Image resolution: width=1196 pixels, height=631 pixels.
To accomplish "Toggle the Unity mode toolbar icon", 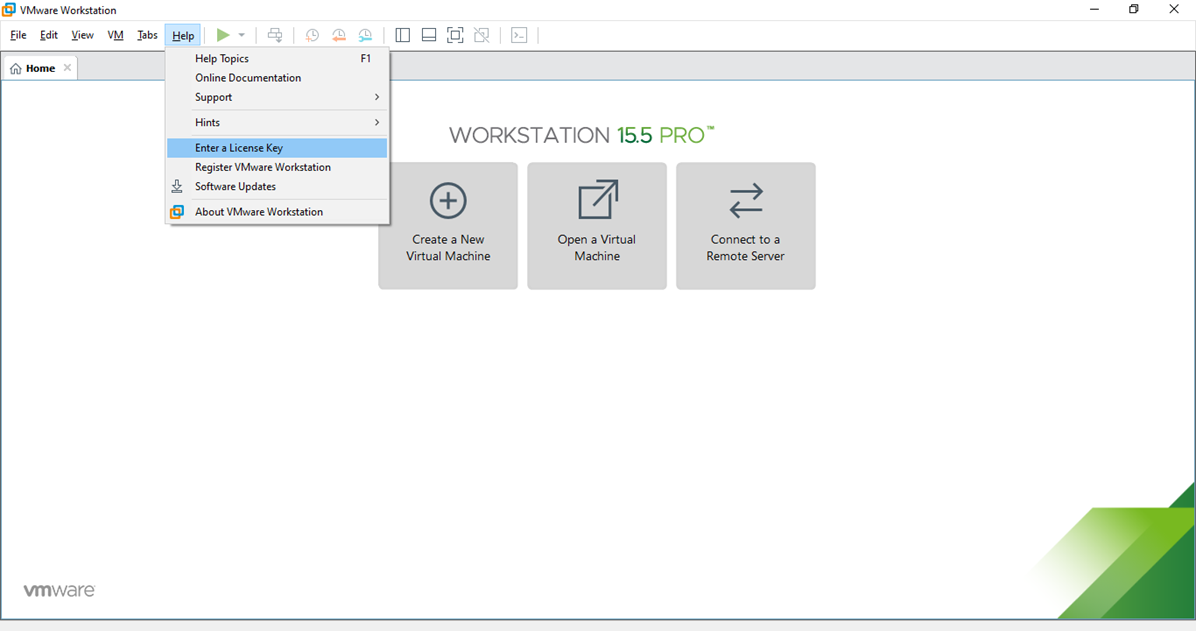I will [x=482, y=36].
